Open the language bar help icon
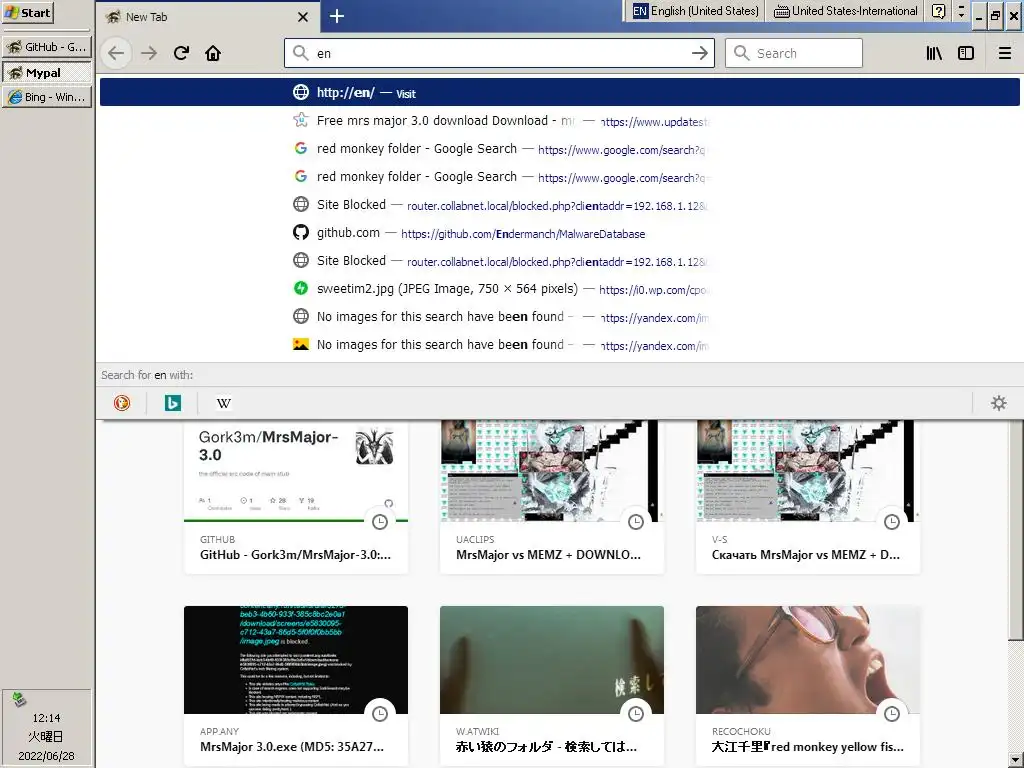1024x768 pixels. [938, 11]
